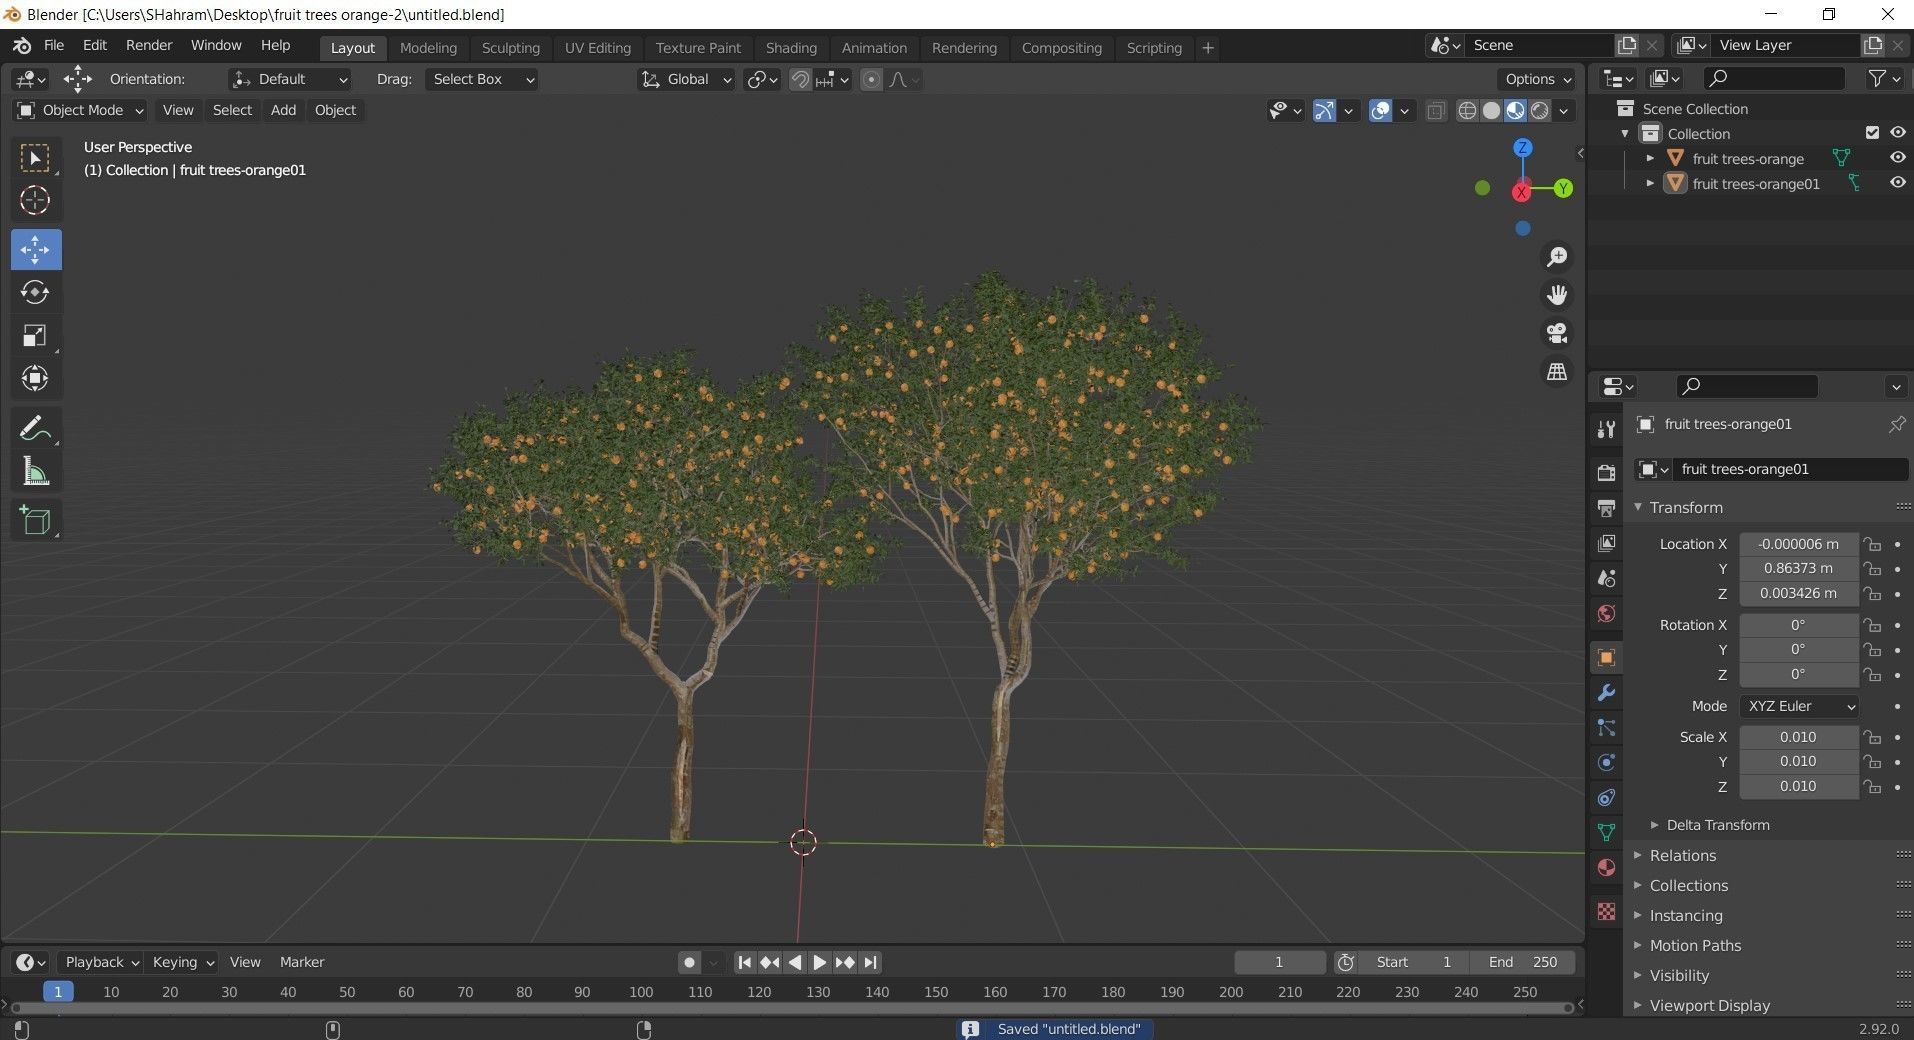Viewport: 1914px width, 1040px height.
Task: Toggle camera view icon
Action: click(1557, 333)
